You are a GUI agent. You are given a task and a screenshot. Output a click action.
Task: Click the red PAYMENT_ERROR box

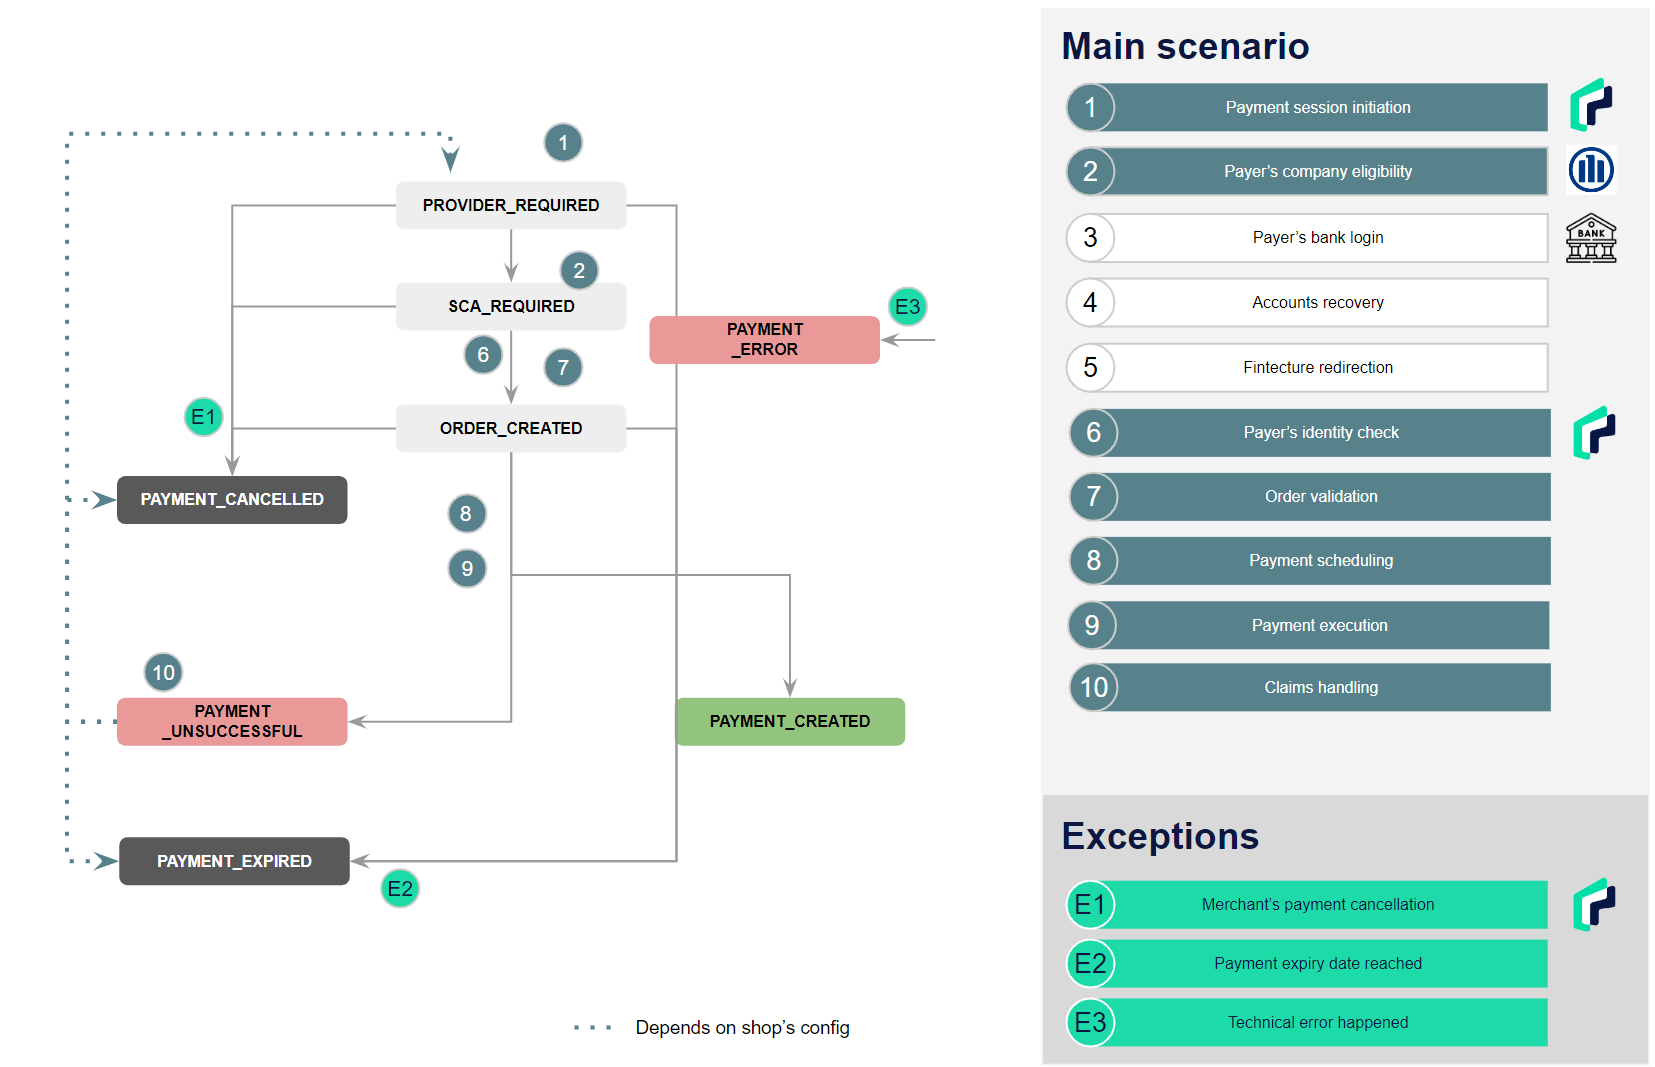click(x=765, y=340)
